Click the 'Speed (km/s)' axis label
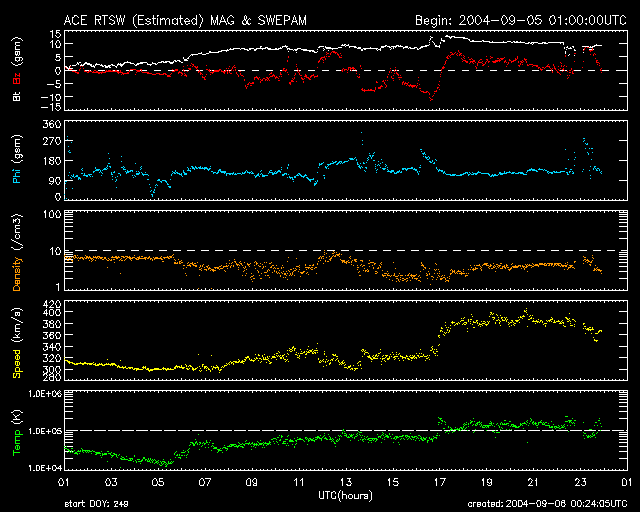 click(17, 343)
